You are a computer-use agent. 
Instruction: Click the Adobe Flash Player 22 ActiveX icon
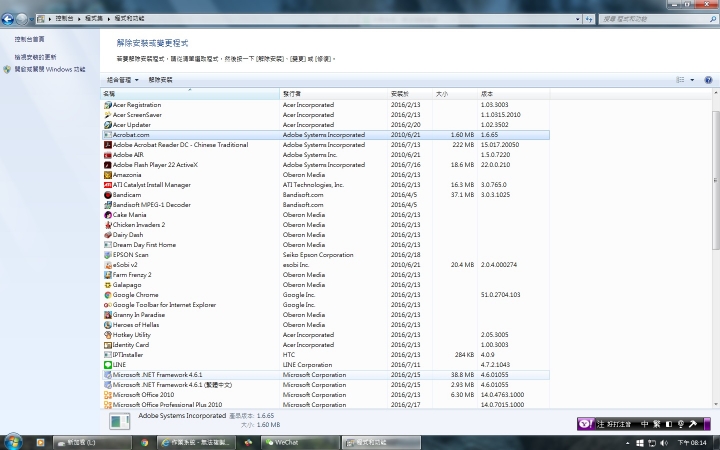click(x=108, y=165)
